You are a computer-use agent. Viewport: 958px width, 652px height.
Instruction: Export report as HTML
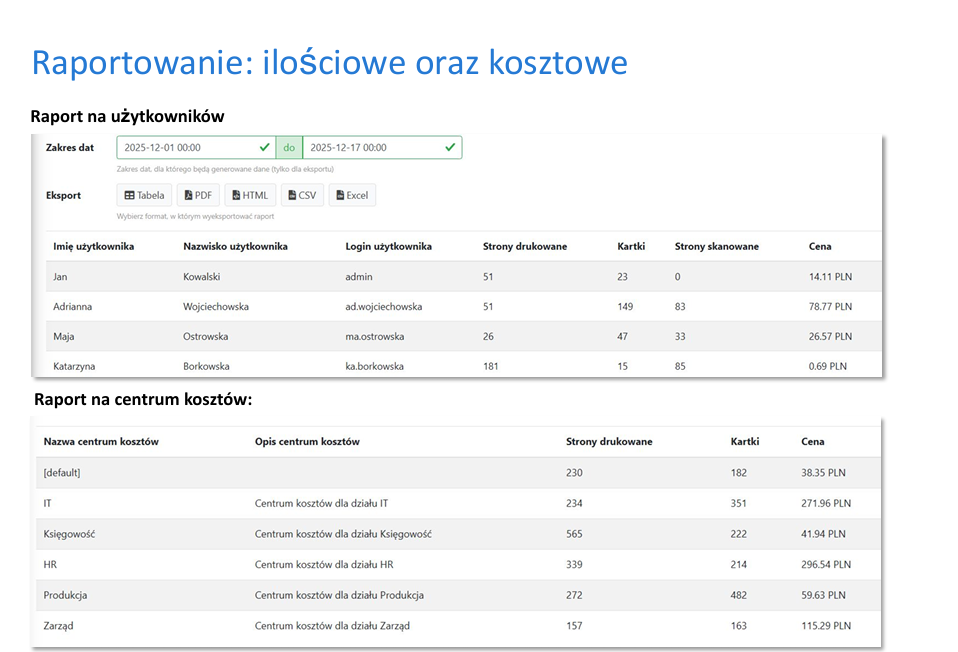coord(250,196)
